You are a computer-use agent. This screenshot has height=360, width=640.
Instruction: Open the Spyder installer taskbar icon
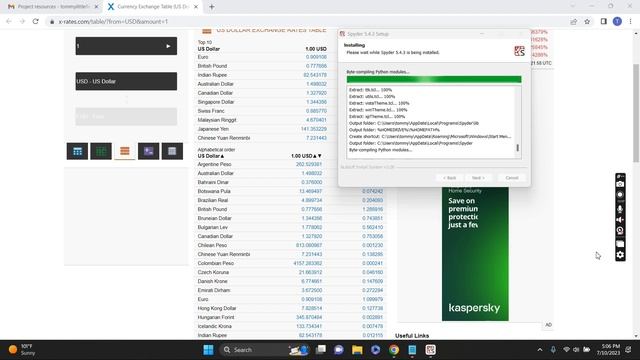430,350
